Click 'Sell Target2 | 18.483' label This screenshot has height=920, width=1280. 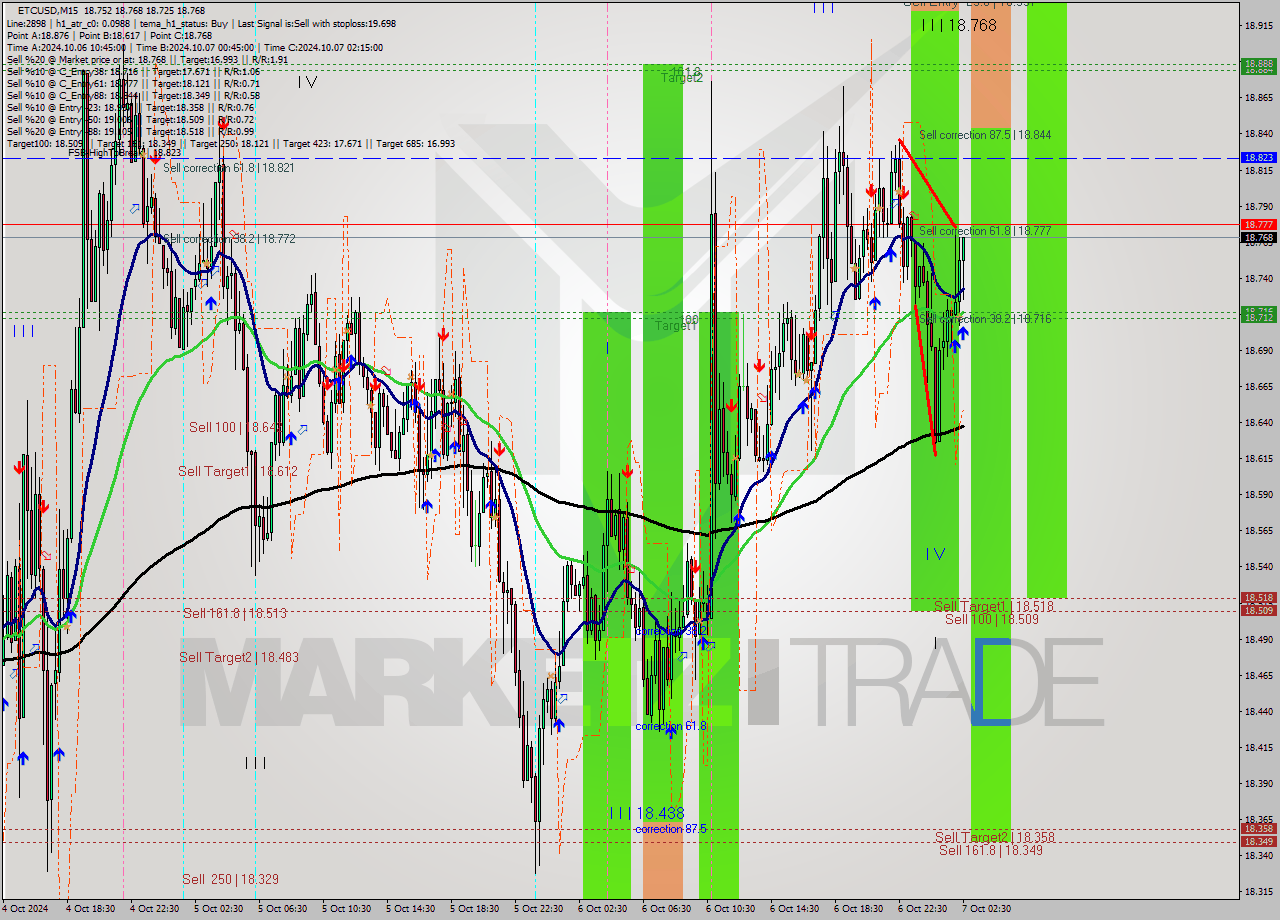coord(239,657)
